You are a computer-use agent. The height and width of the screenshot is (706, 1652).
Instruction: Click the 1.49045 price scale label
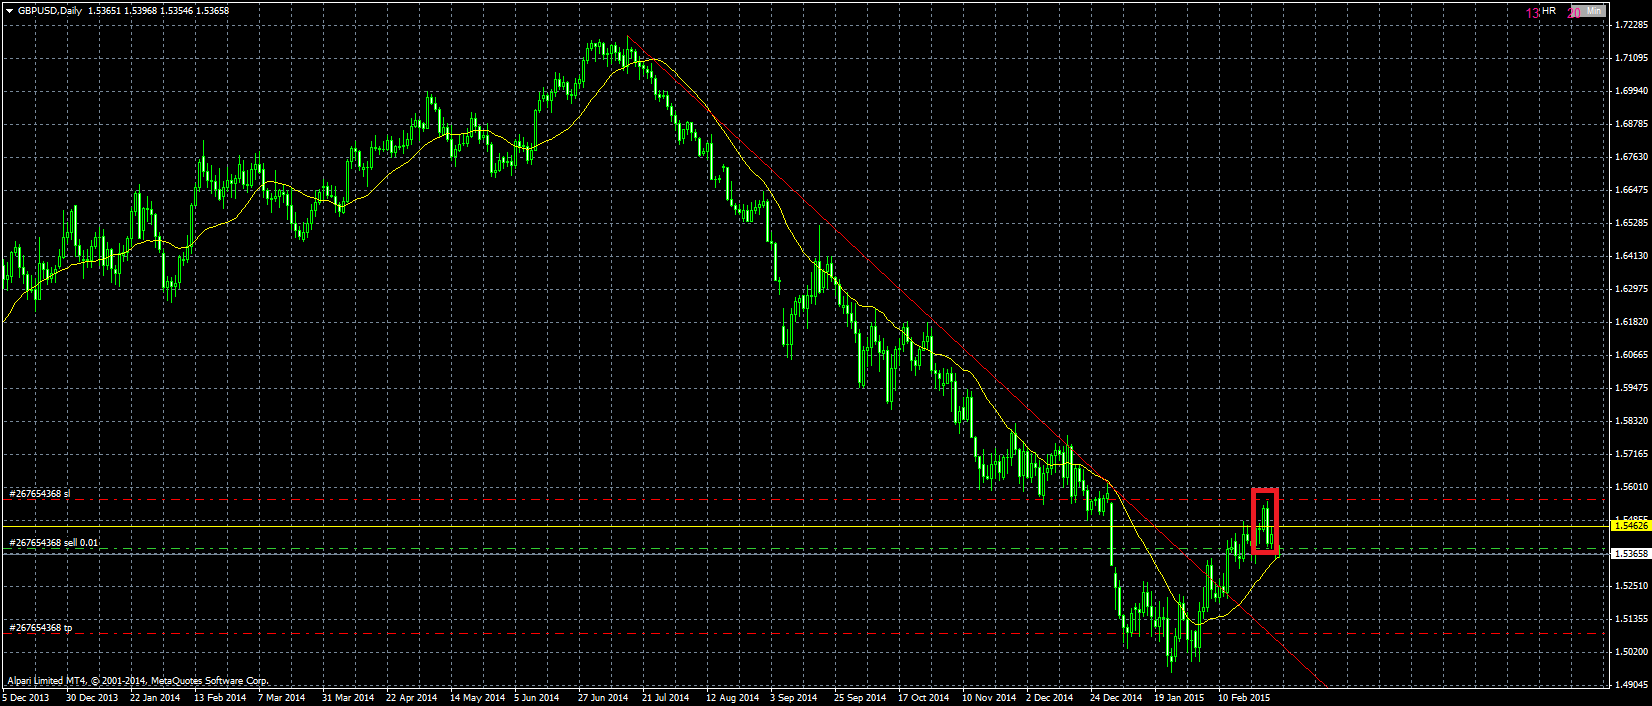click(1631, 685)
